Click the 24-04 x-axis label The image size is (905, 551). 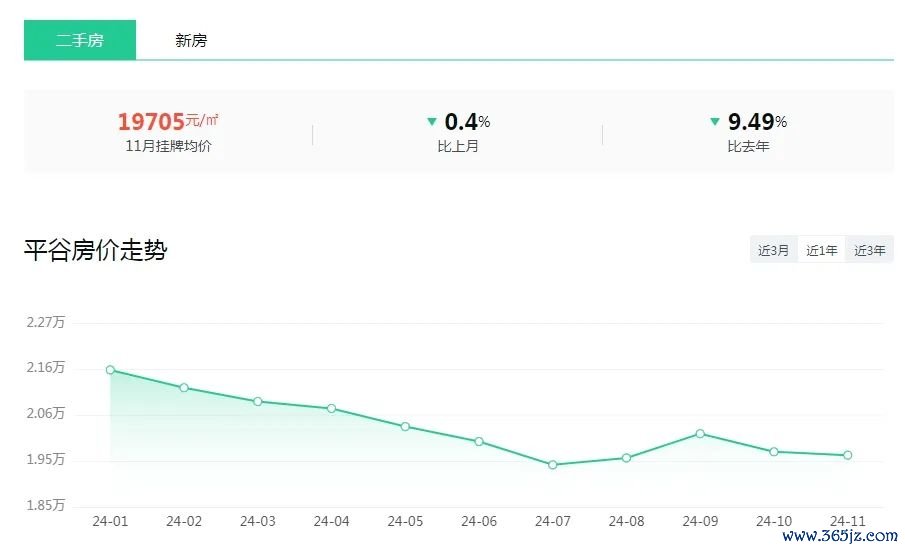coord(331,522)
